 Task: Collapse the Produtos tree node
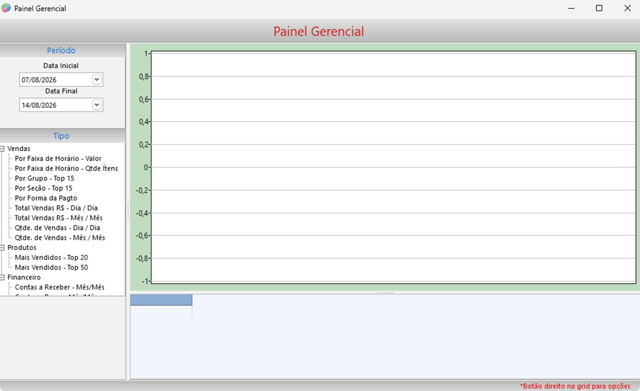[2, 248]
